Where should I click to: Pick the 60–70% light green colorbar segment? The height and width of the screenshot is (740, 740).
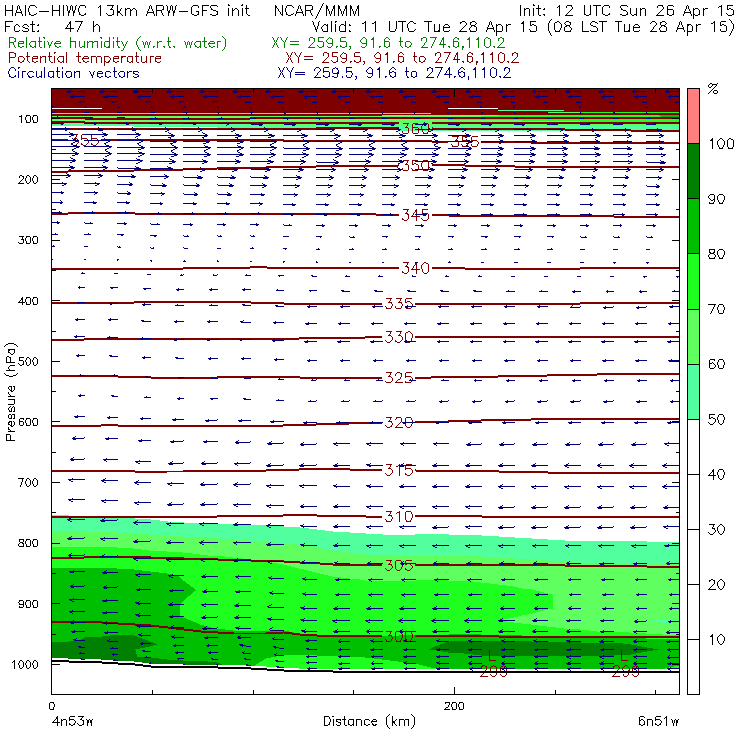point(693,336)
